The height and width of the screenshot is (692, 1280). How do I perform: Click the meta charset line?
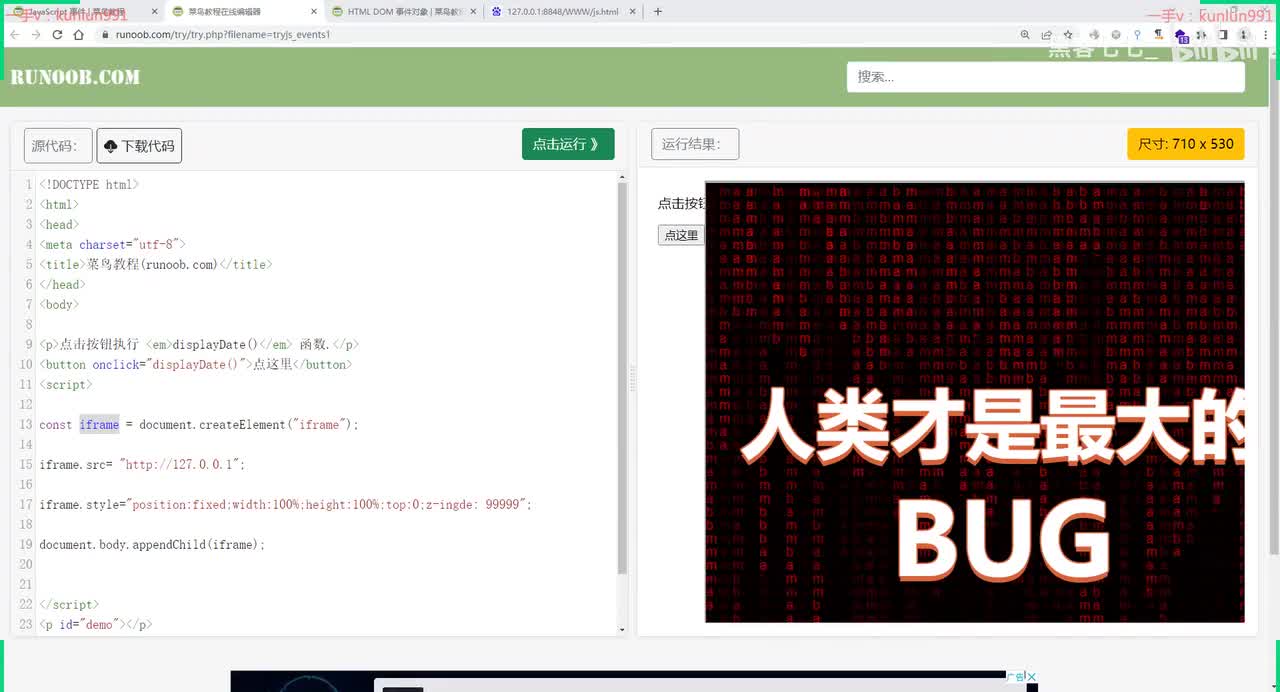point(112,245)
